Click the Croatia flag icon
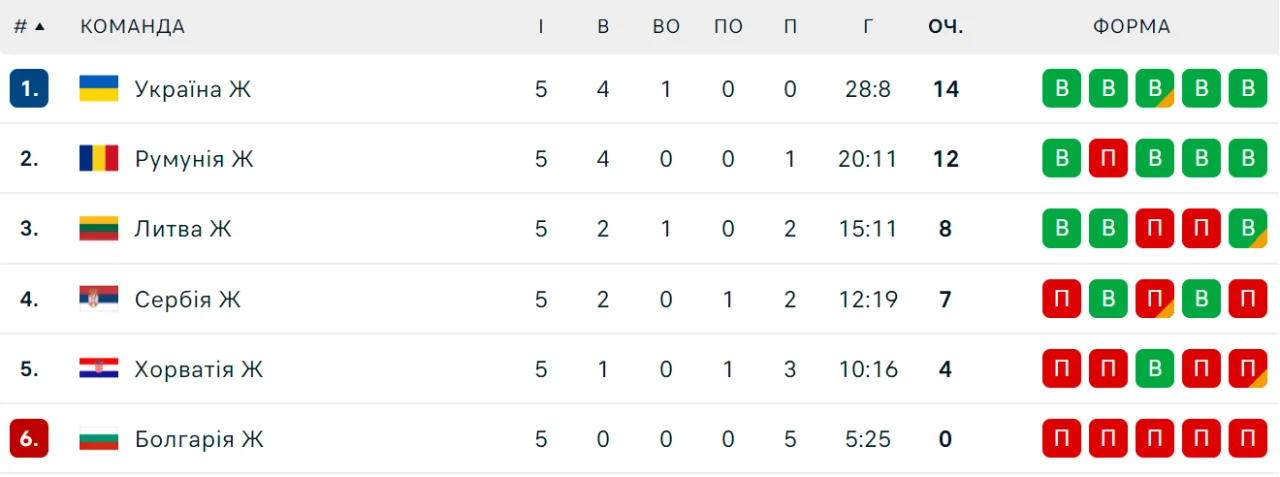 click(99, 369)
